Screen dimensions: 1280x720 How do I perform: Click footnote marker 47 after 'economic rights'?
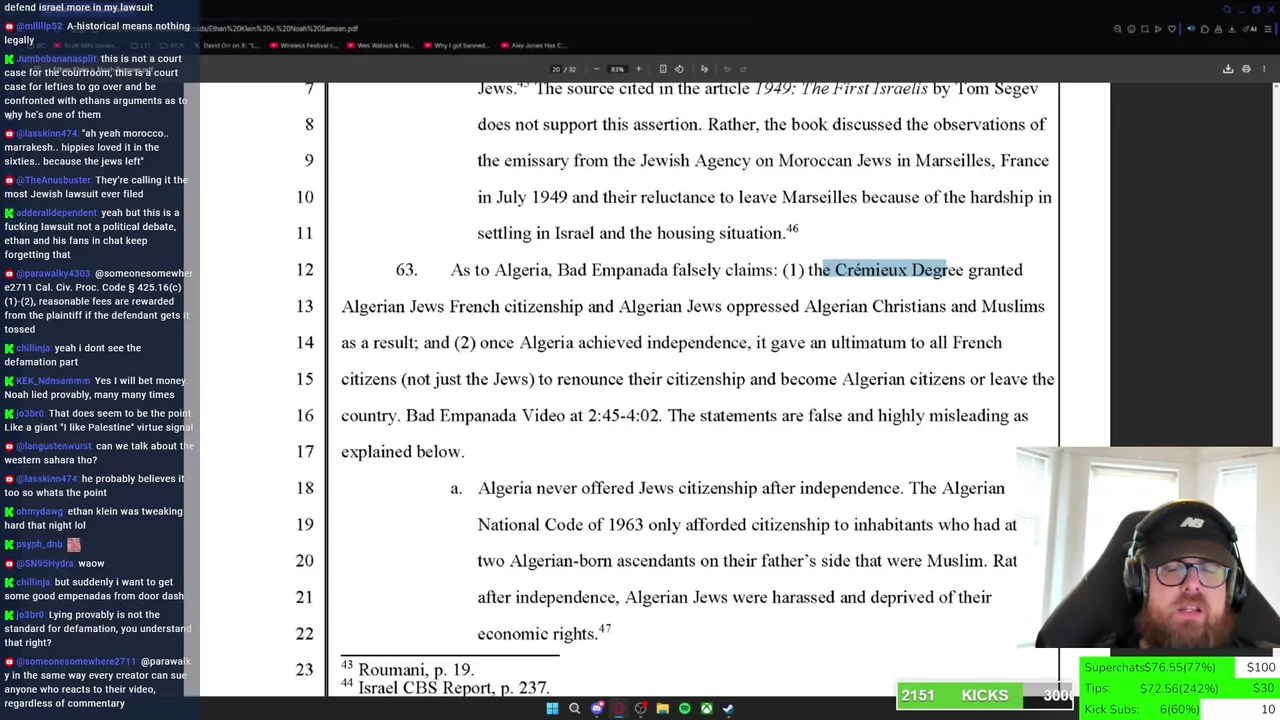click(605, 629)
